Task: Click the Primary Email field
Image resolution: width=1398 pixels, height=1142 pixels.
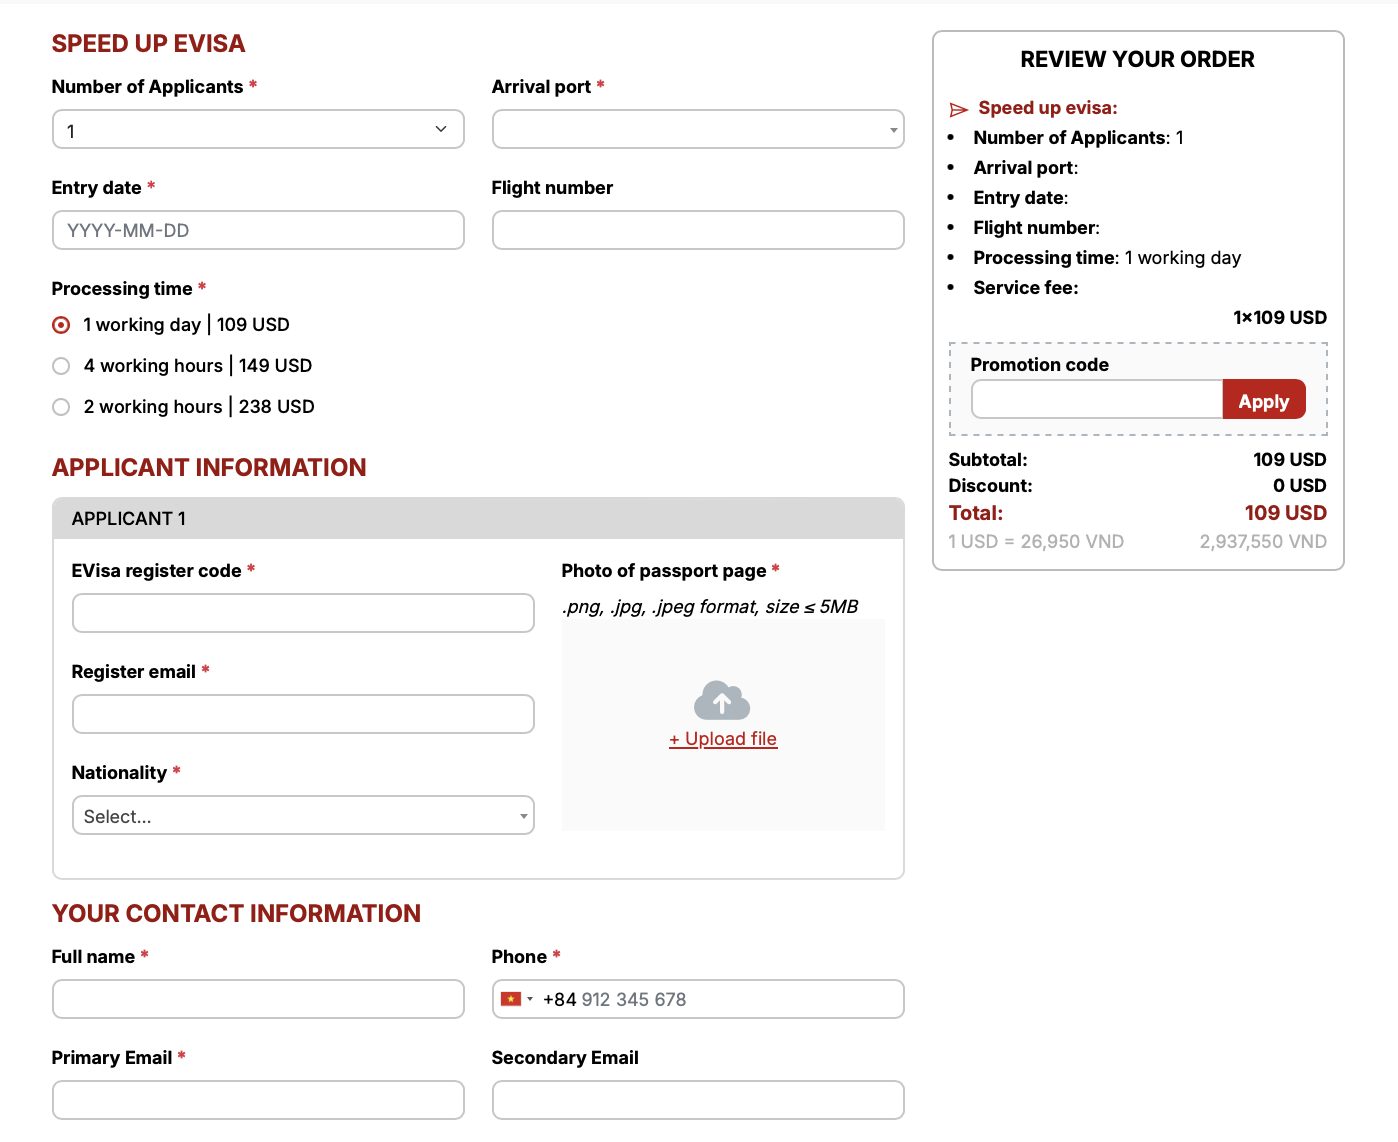Action: [257, 1101]
